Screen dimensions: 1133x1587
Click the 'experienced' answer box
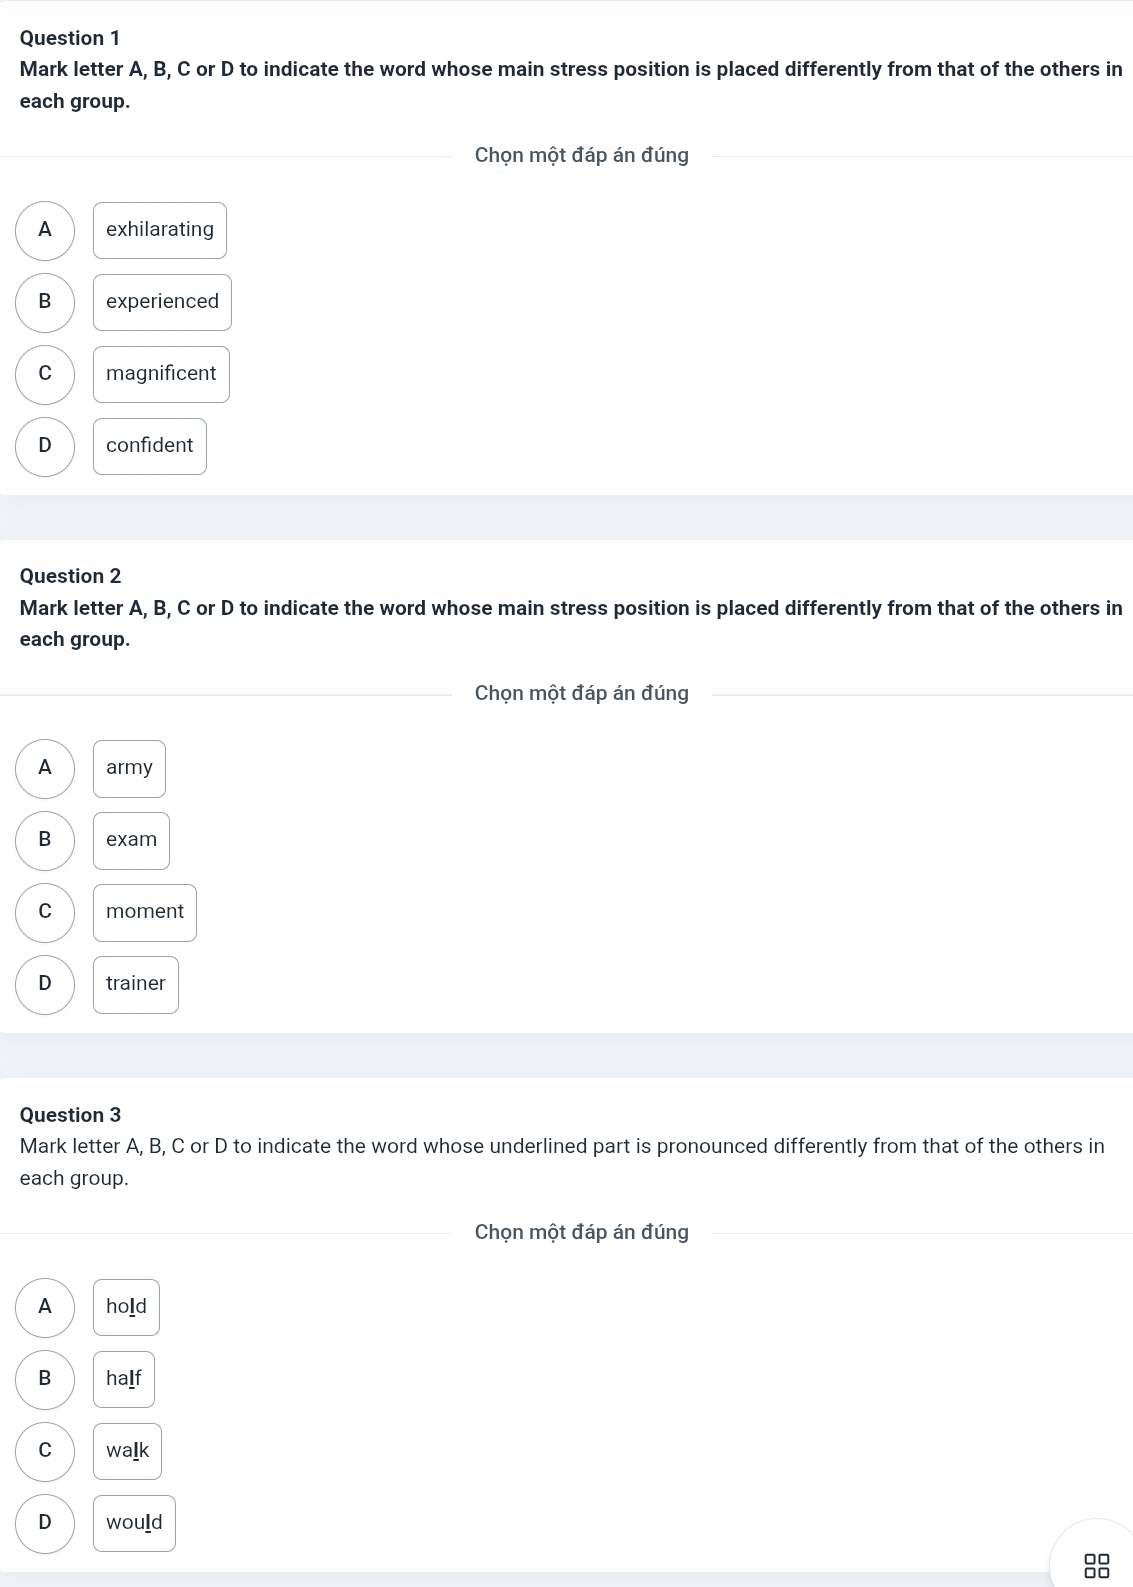(162, 303)
